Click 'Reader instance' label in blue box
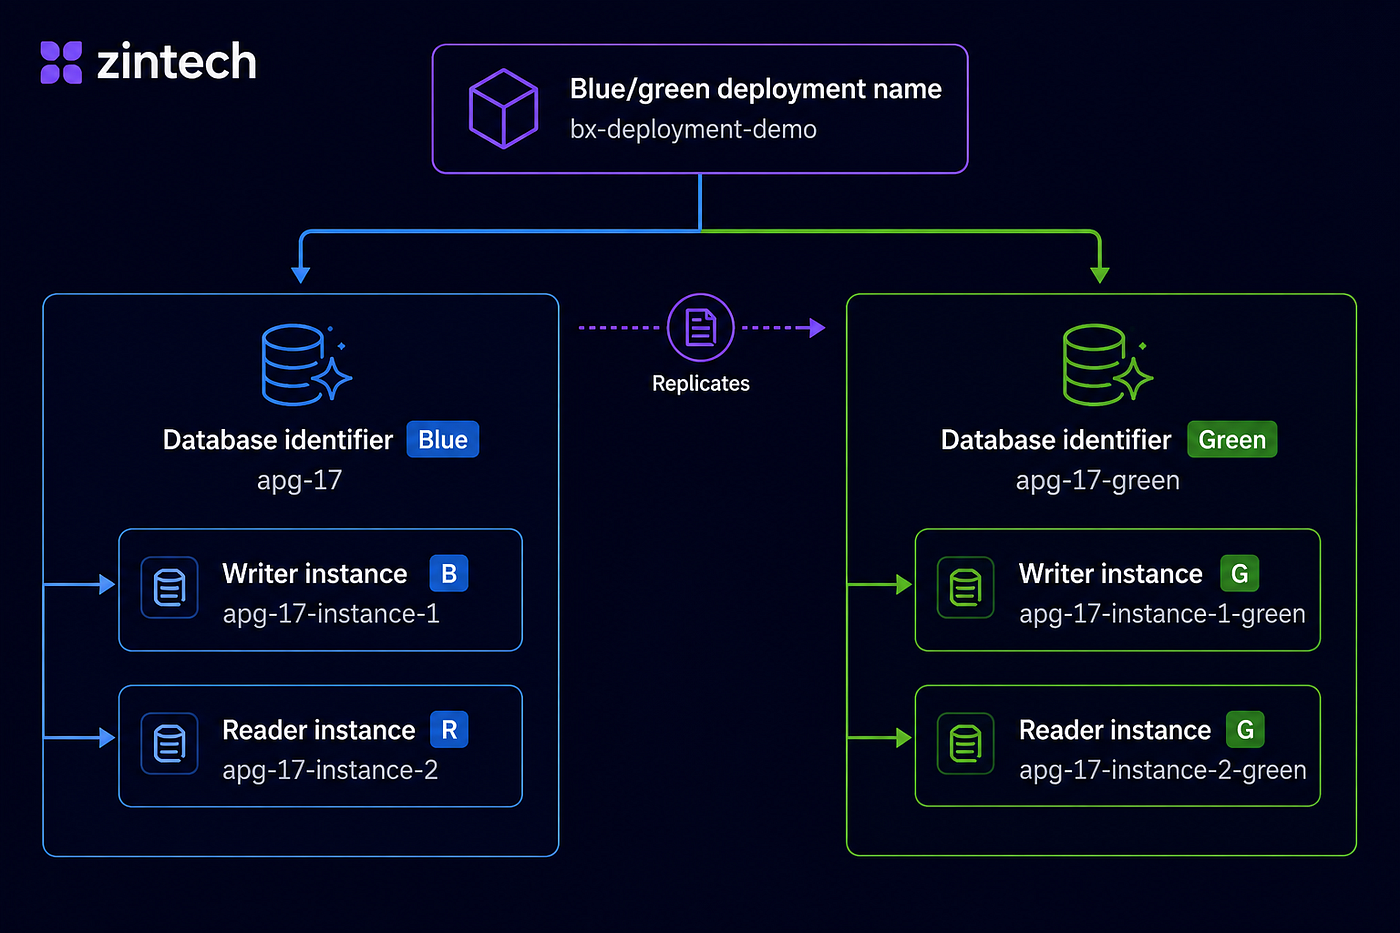The image size is (1400, 933). click(x=319, y=730)
